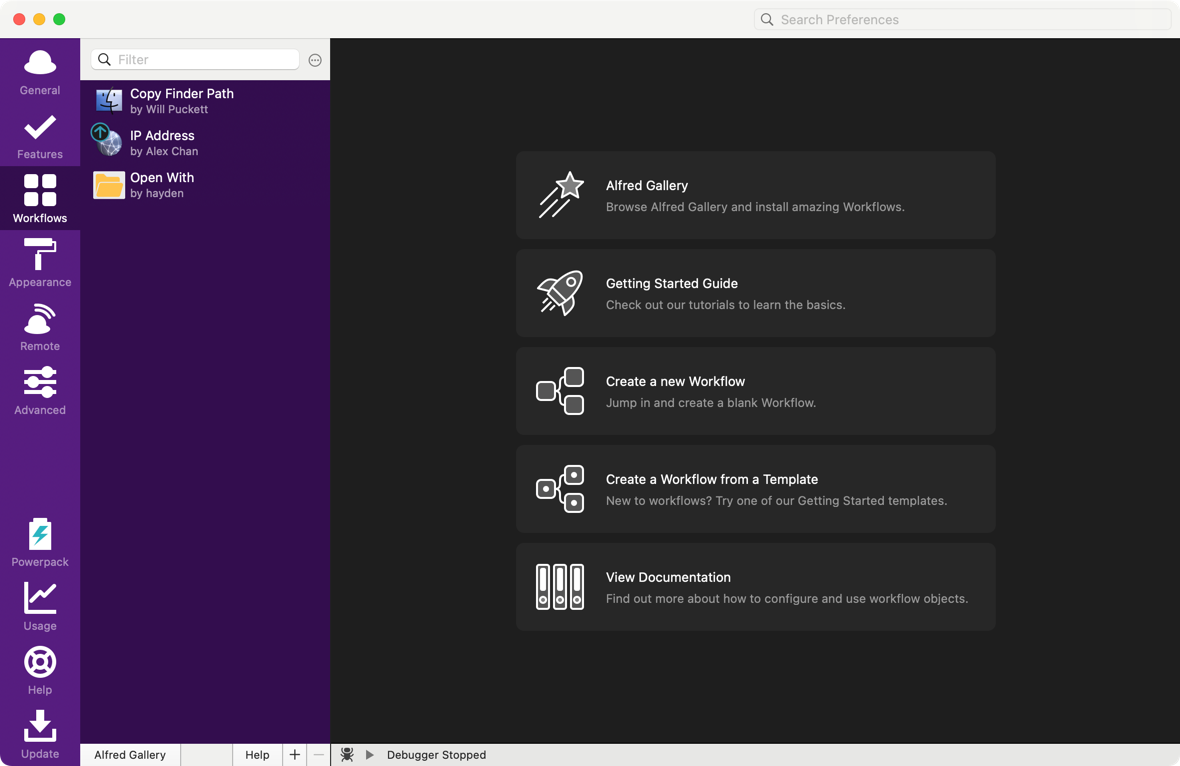Click the minus button to remove workflow
This screenshot has width=1180, height=766.
[x=318, y=755]
